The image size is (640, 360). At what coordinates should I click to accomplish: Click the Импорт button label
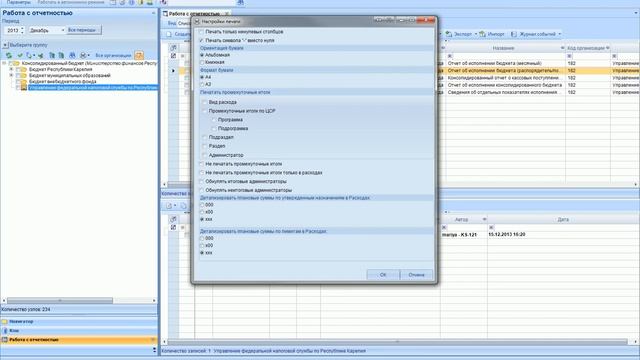click(x=496, y=34)
